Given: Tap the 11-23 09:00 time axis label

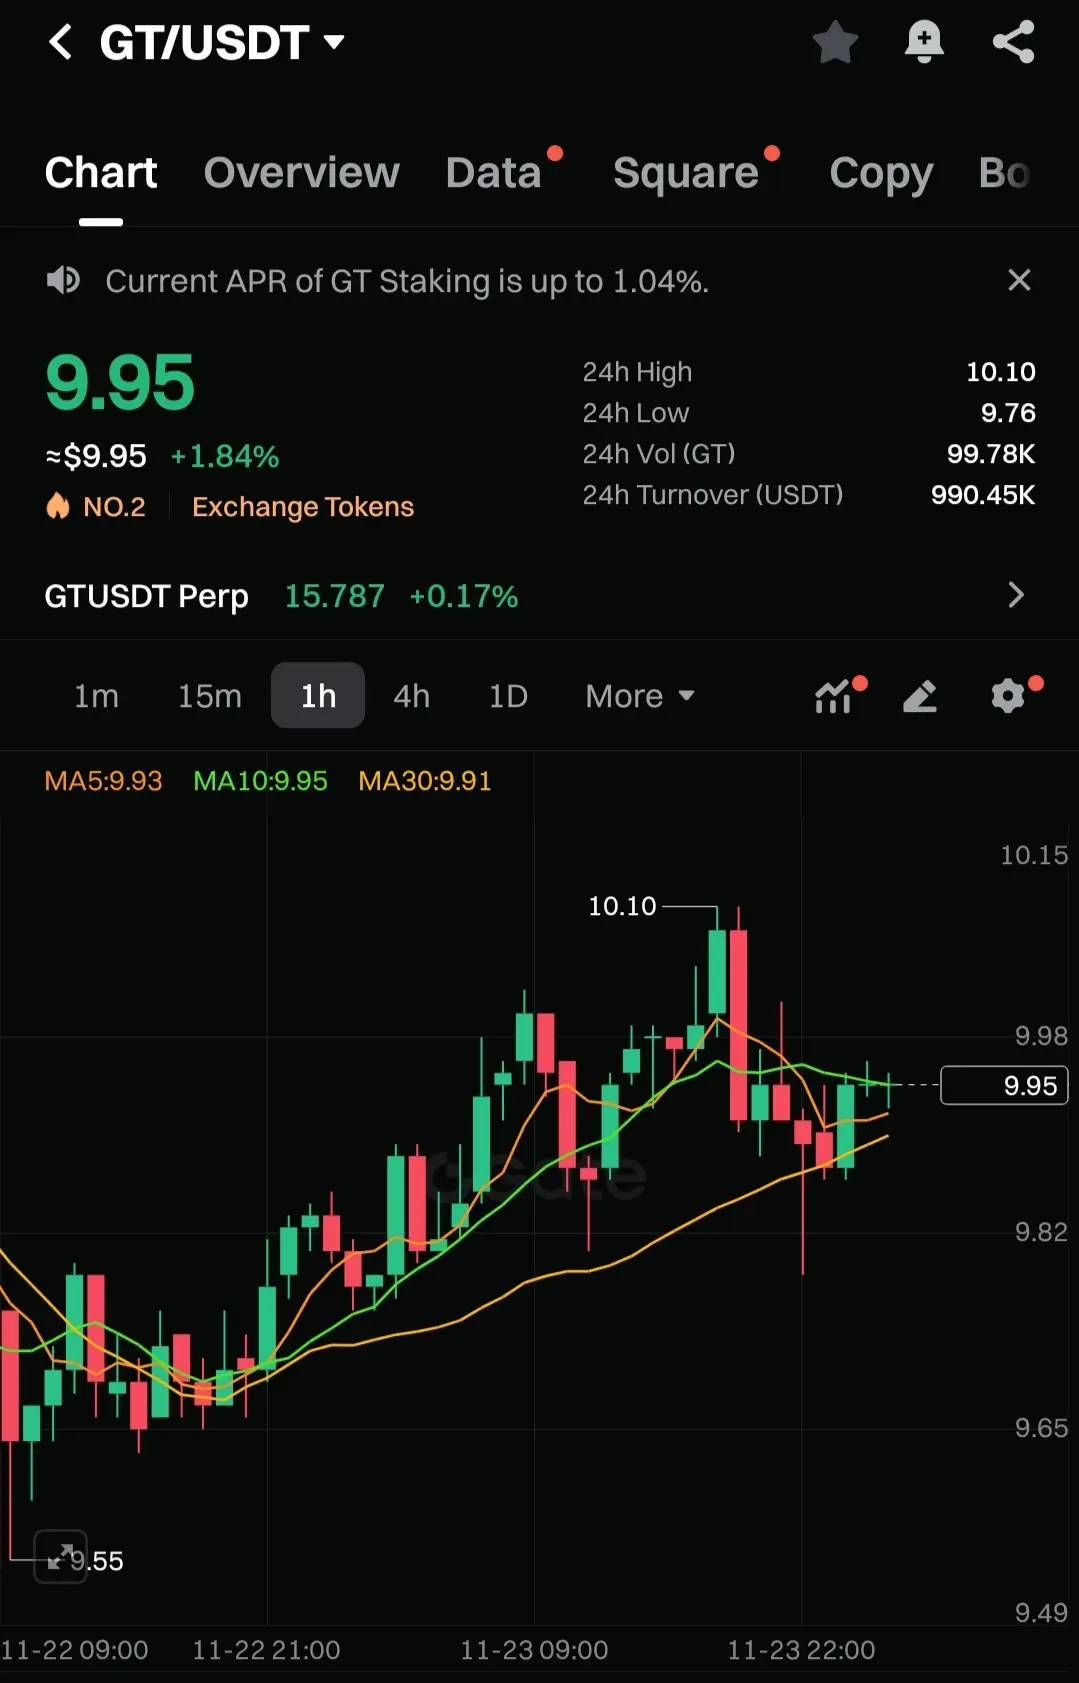Looking at the screenshot, I should [534, 1650].
